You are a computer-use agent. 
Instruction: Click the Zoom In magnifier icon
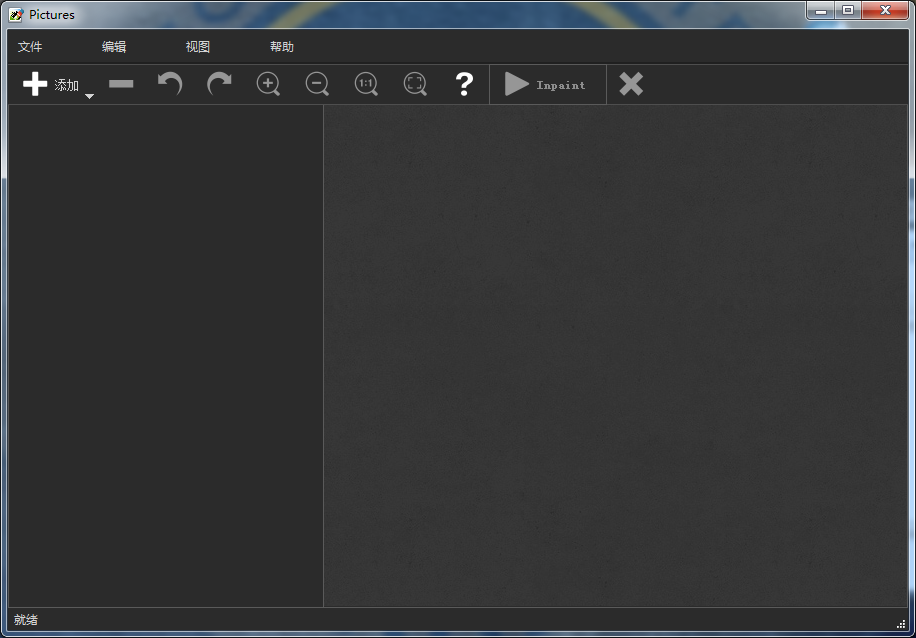point(268,84)
